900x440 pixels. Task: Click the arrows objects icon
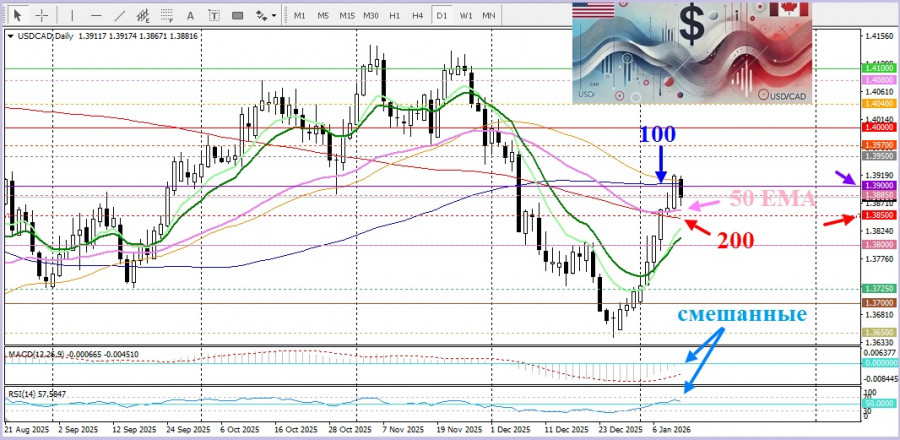click(x=261, y=15)
